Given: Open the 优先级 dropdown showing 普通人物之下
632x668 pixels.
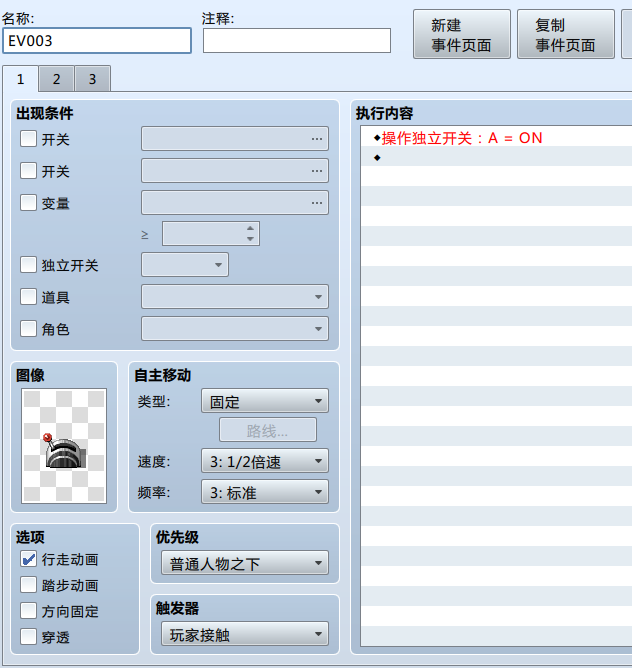Looking at the screenshot, I should pos(245,563).
